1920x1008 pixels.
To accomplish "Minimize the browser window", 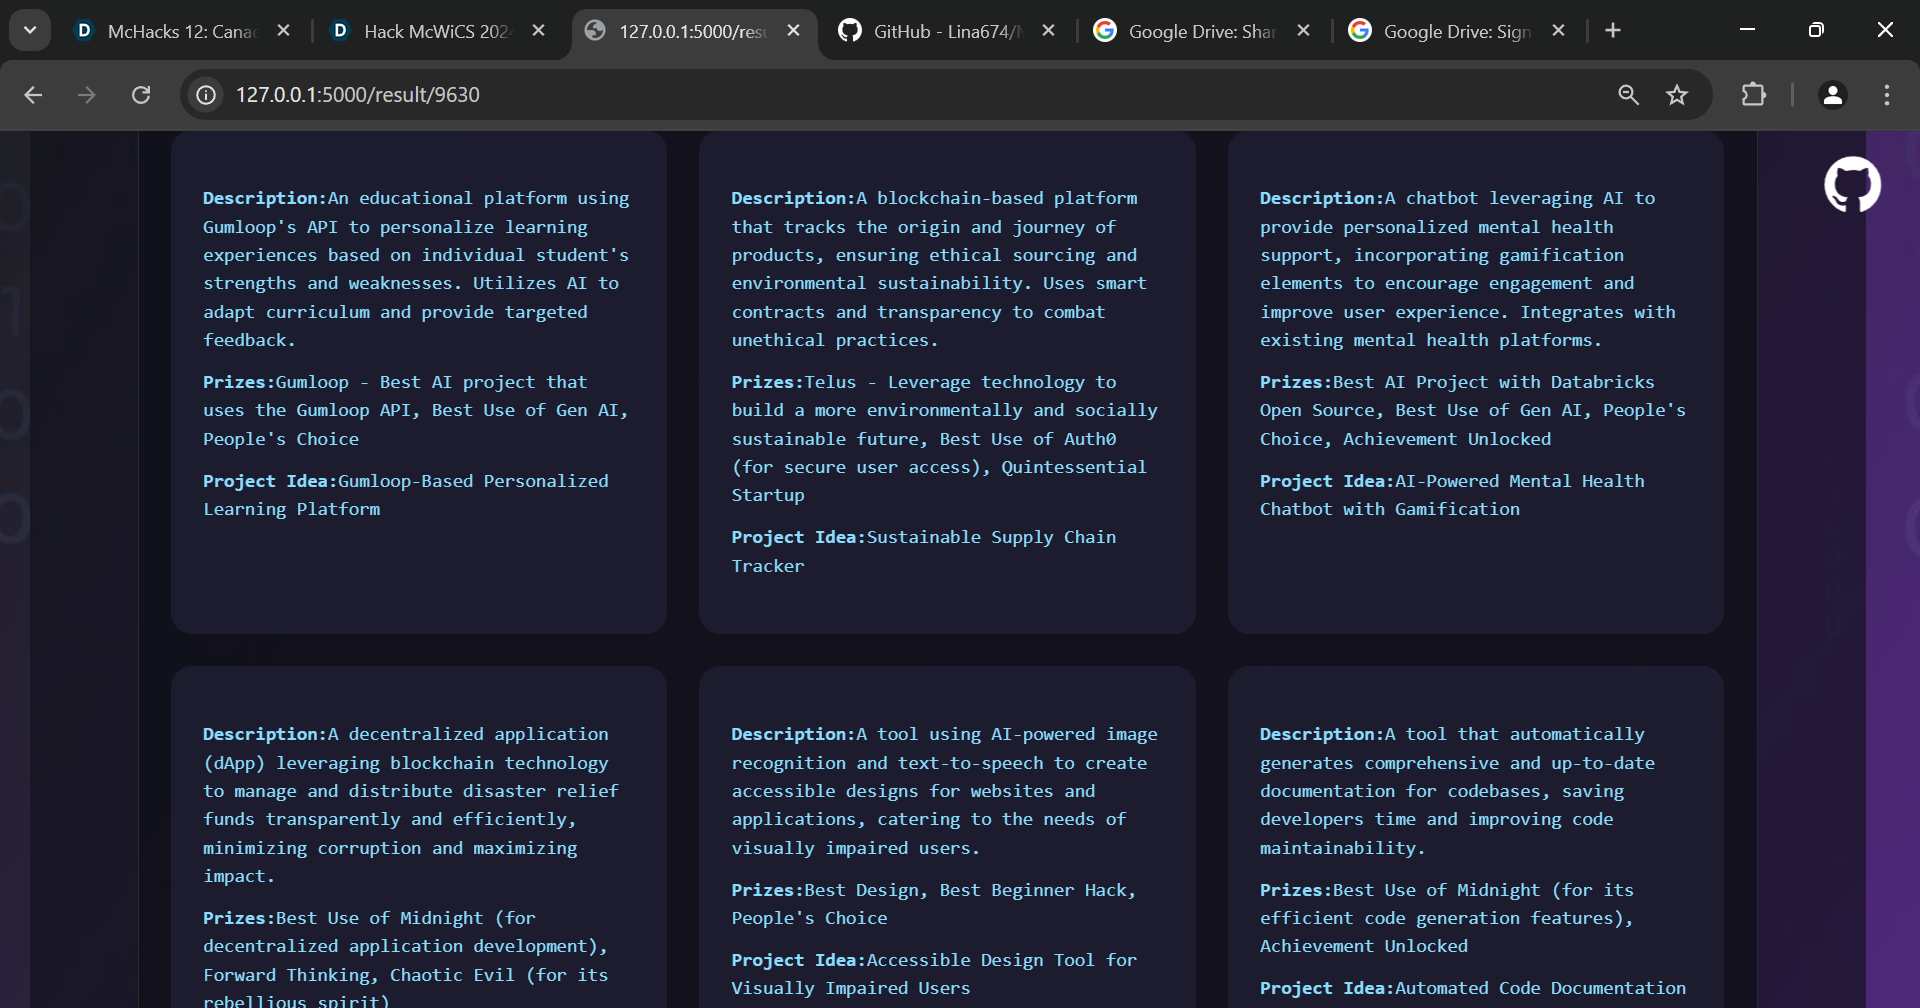I will coord(1747,30).
